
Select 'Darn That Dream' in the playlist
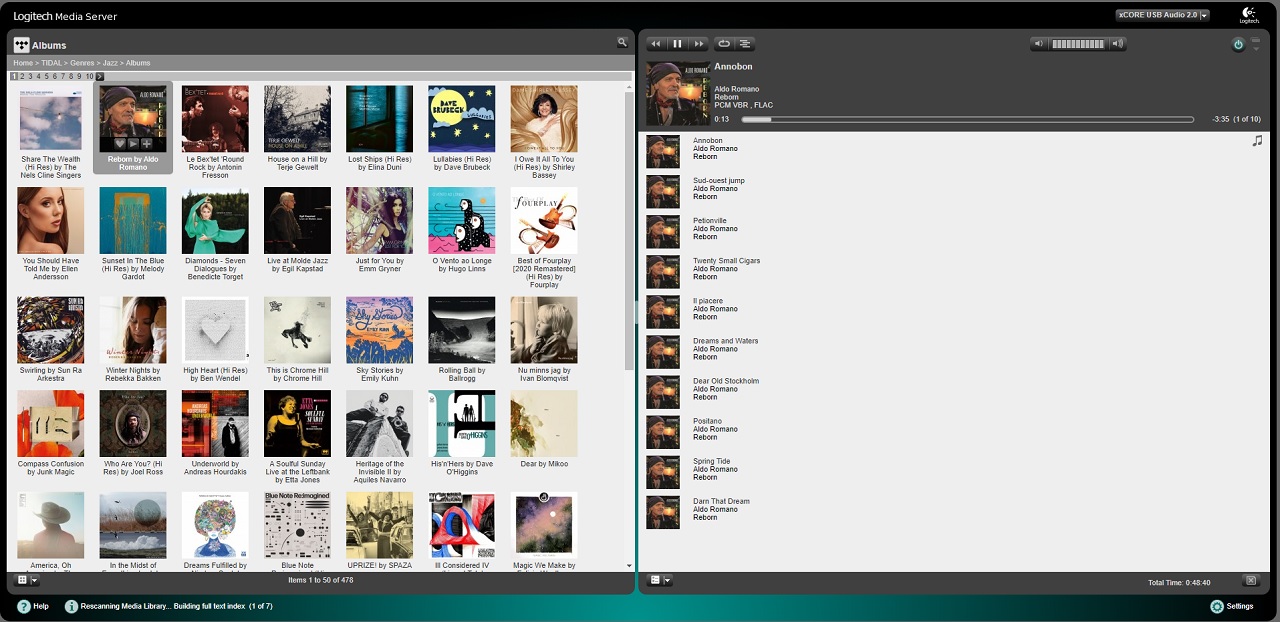pos(721,501)
